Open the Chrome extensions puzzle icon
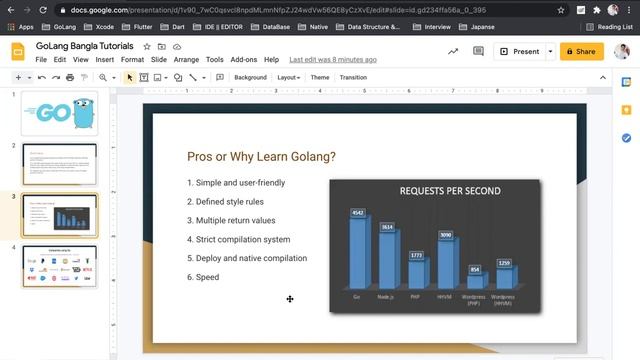 tap(597, 10)
